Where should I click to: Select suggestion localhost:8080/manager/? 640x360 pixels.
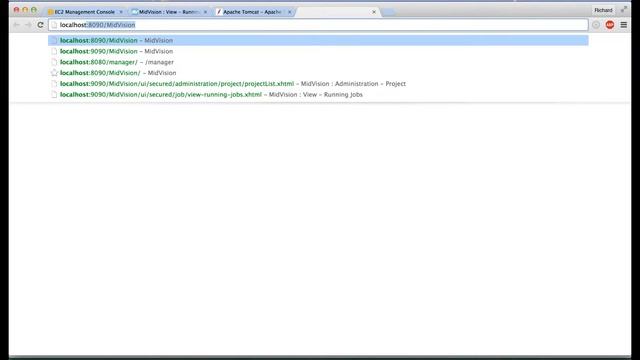(318, 62)
